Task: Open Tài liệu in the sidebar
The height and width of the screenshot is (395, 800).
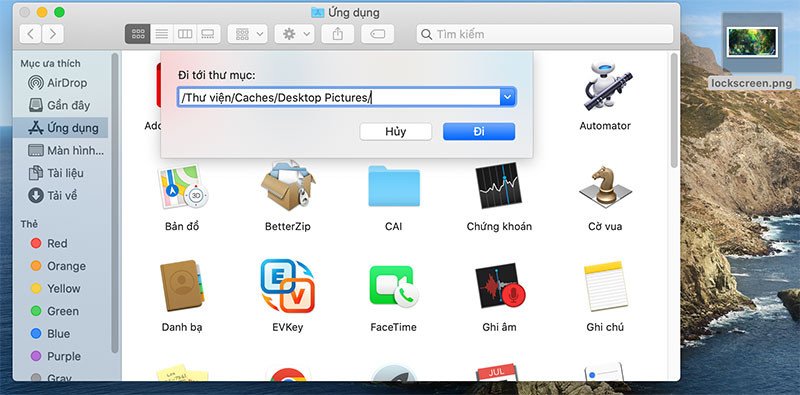Action: (x=60, y=173)
